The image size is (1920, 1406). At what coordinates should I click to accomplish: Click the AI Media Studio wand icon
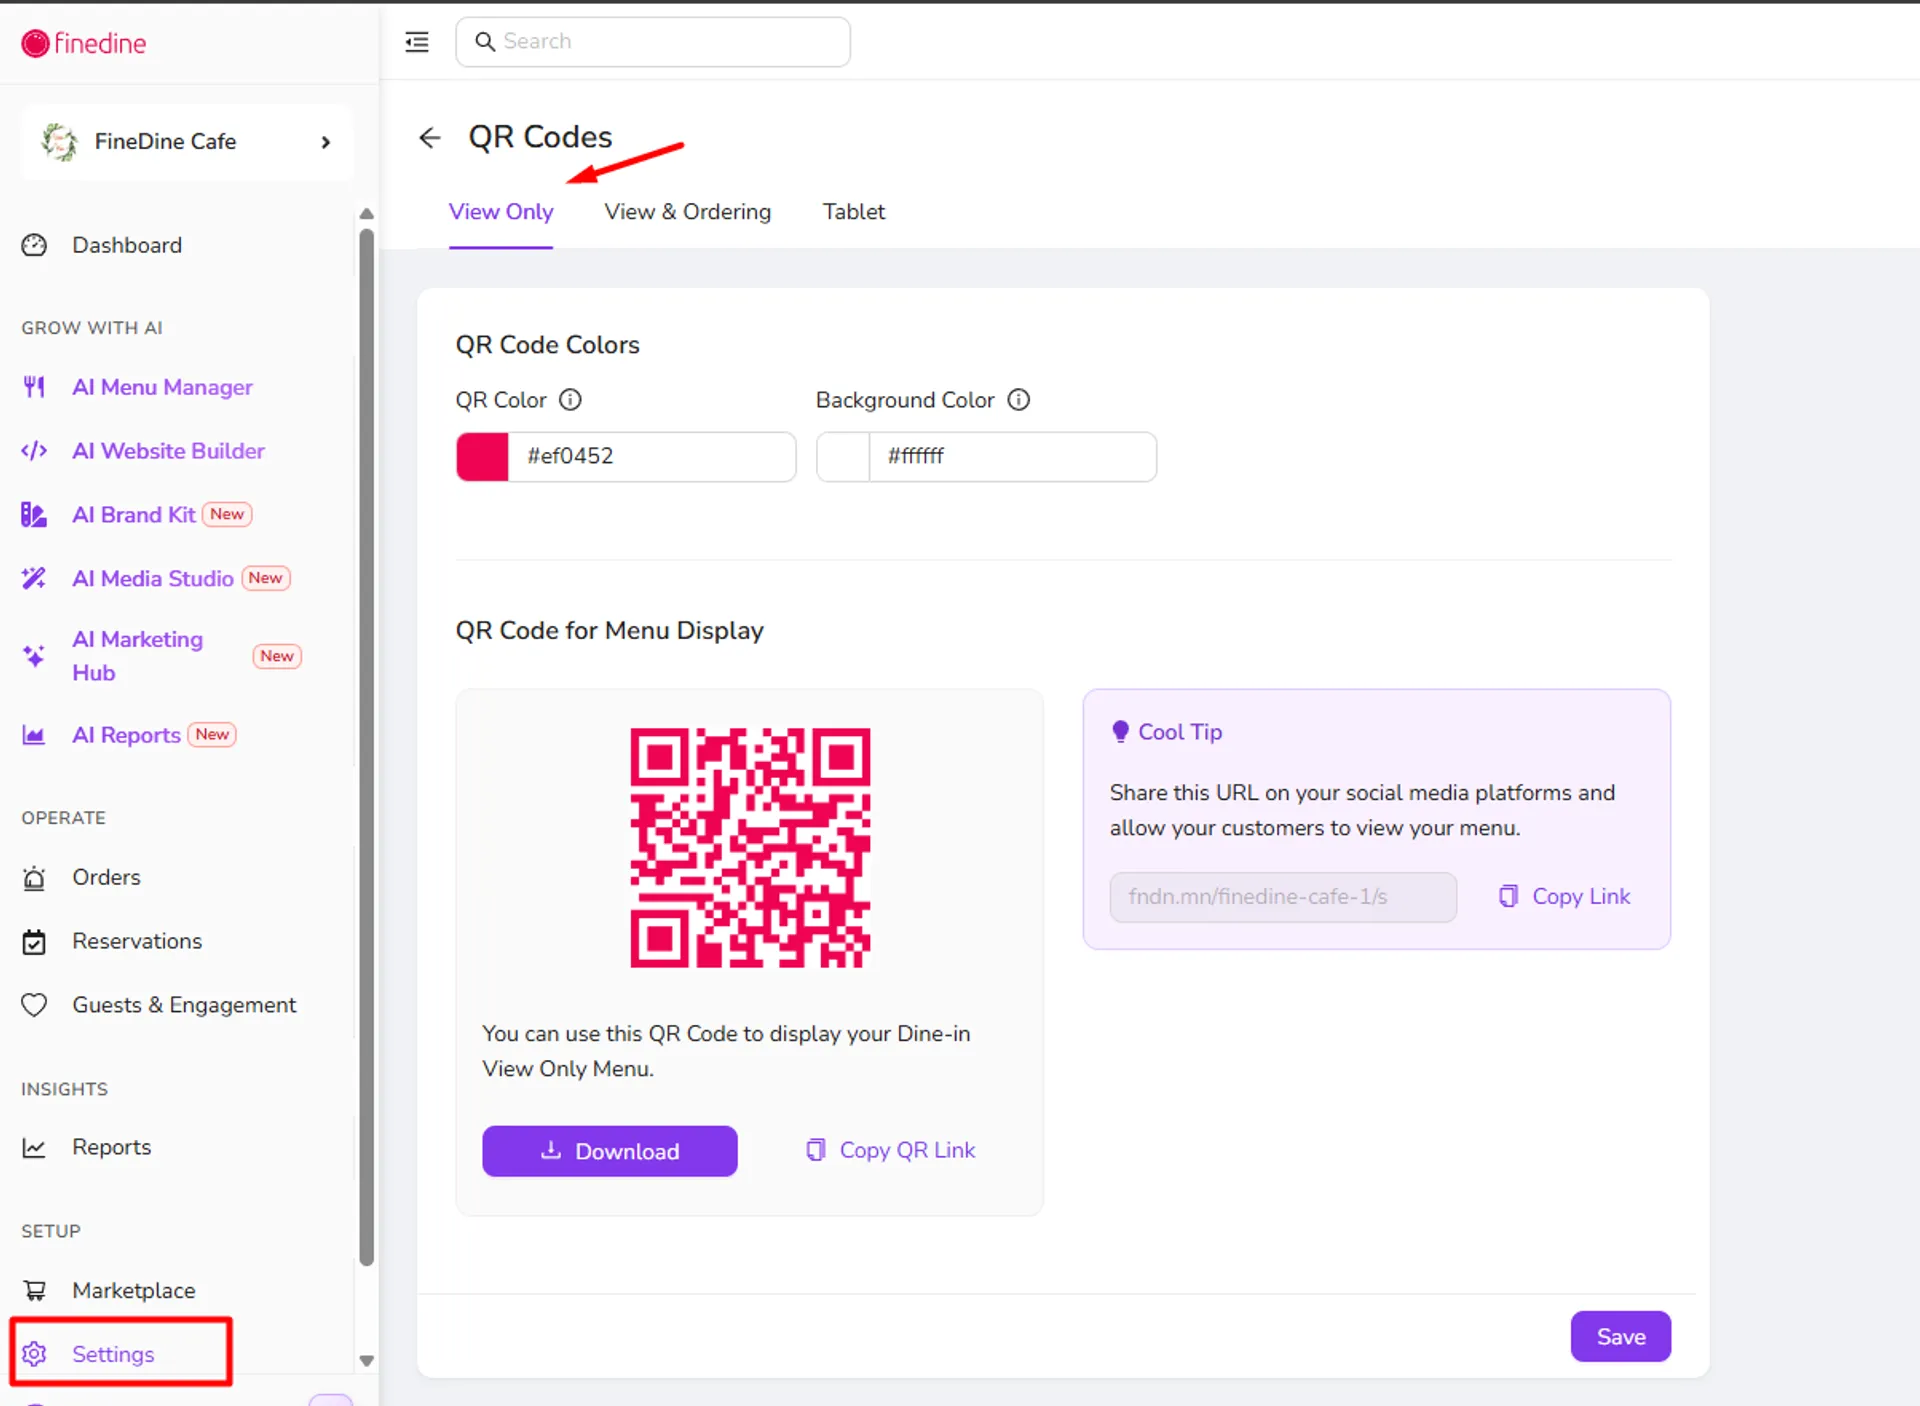pos(34,578)
